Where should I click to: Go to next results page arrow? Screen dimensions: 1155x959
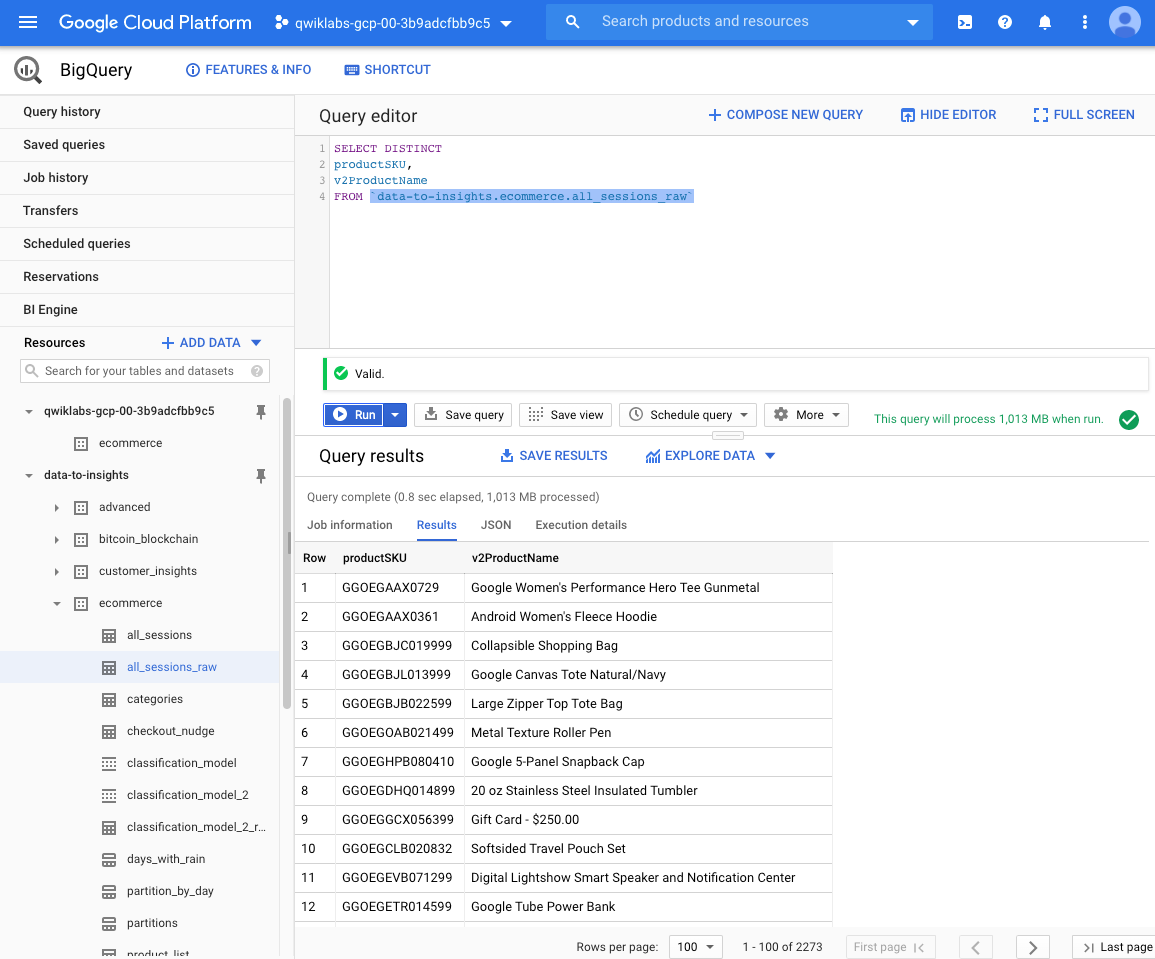[1033, 947]
